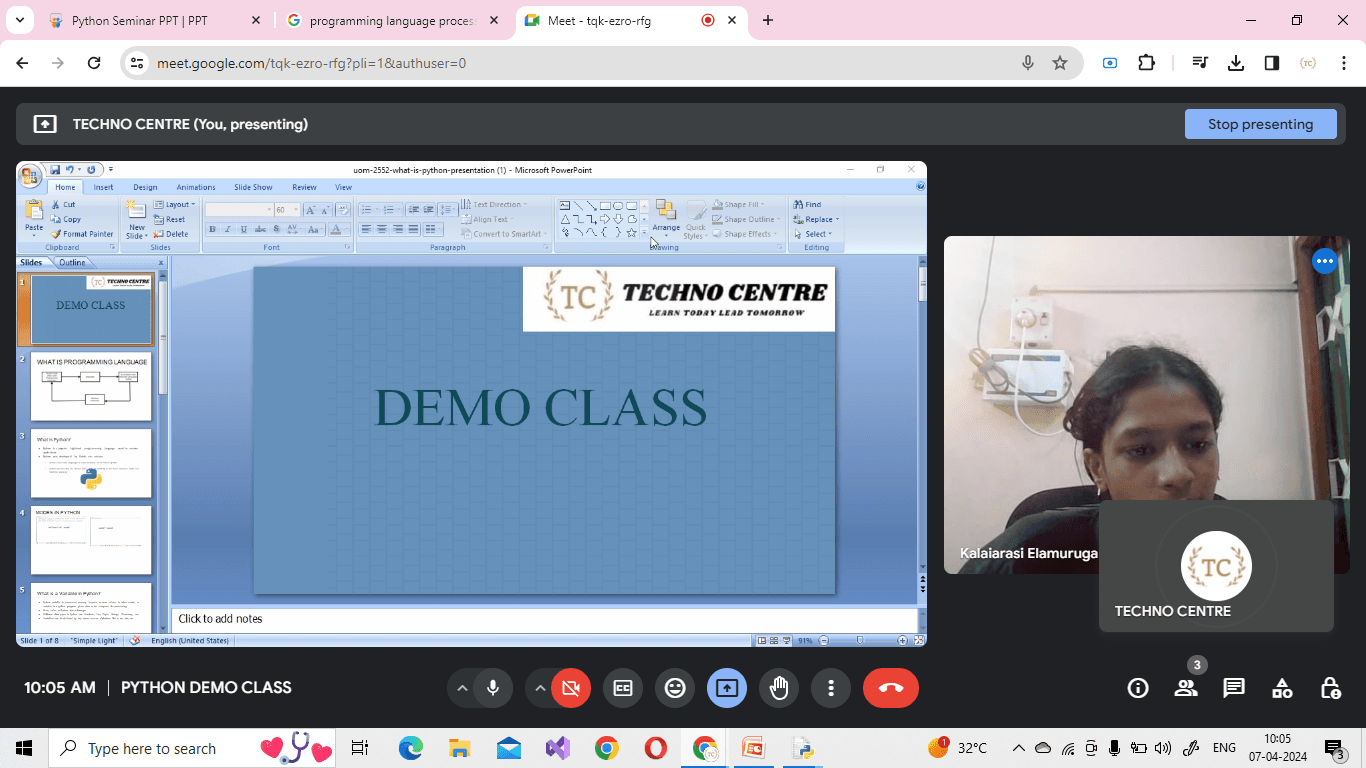Toggle underline formatting in Font group
The image size is (1366, 768).
click(x=243, y=229)
